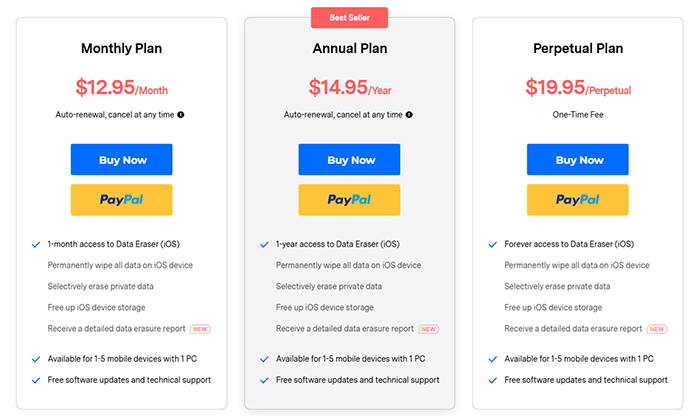
Task: Click checkmark beside 1-month access to Data Eraser
Action: pos(35,244)
